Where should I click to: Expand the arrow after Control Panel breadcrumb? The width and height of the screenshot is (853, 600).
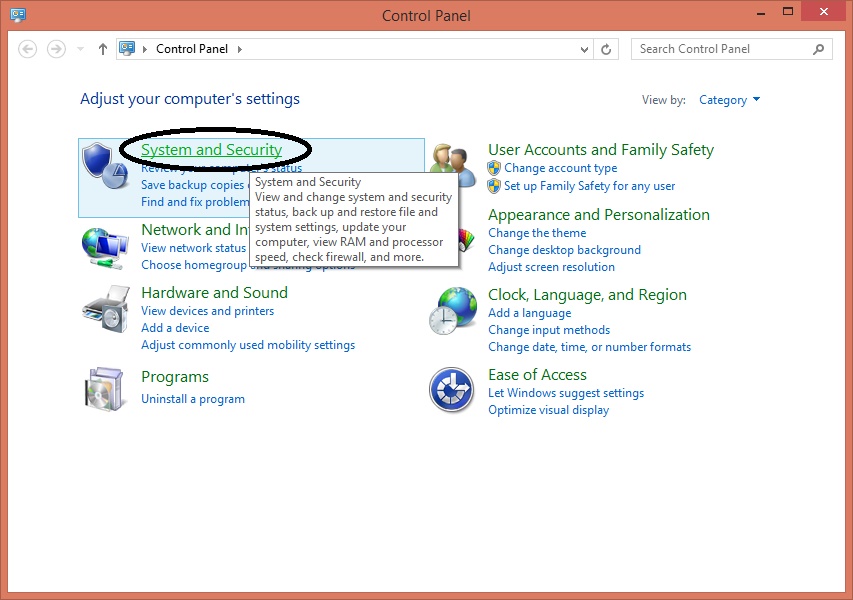coord(239,50)
